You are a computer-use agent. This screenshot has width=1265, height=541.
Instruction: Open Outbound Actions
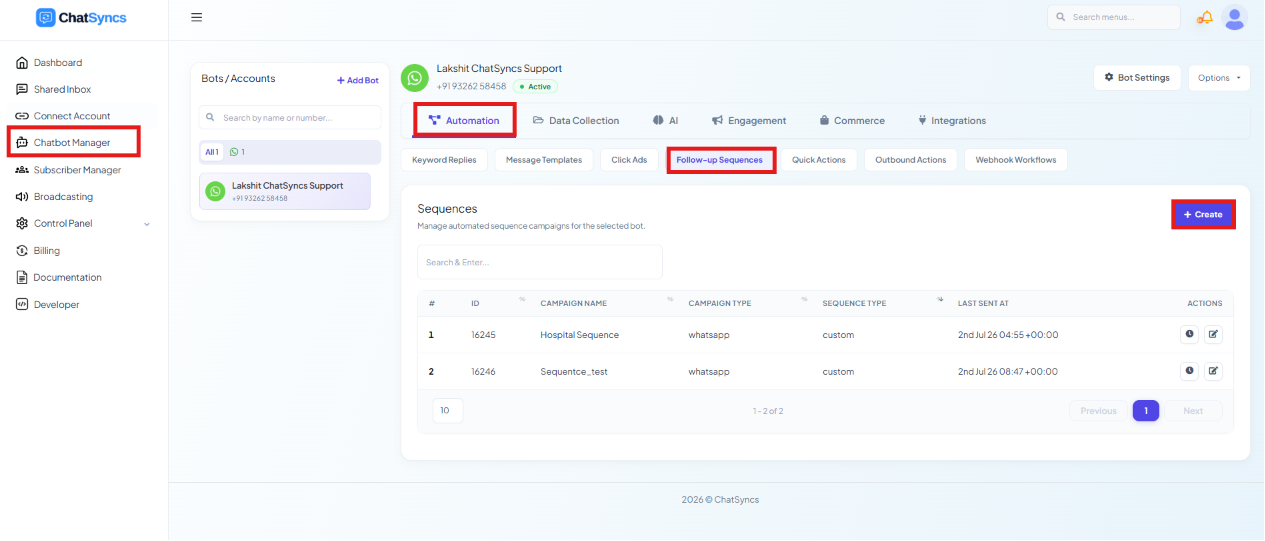[911, 160]
